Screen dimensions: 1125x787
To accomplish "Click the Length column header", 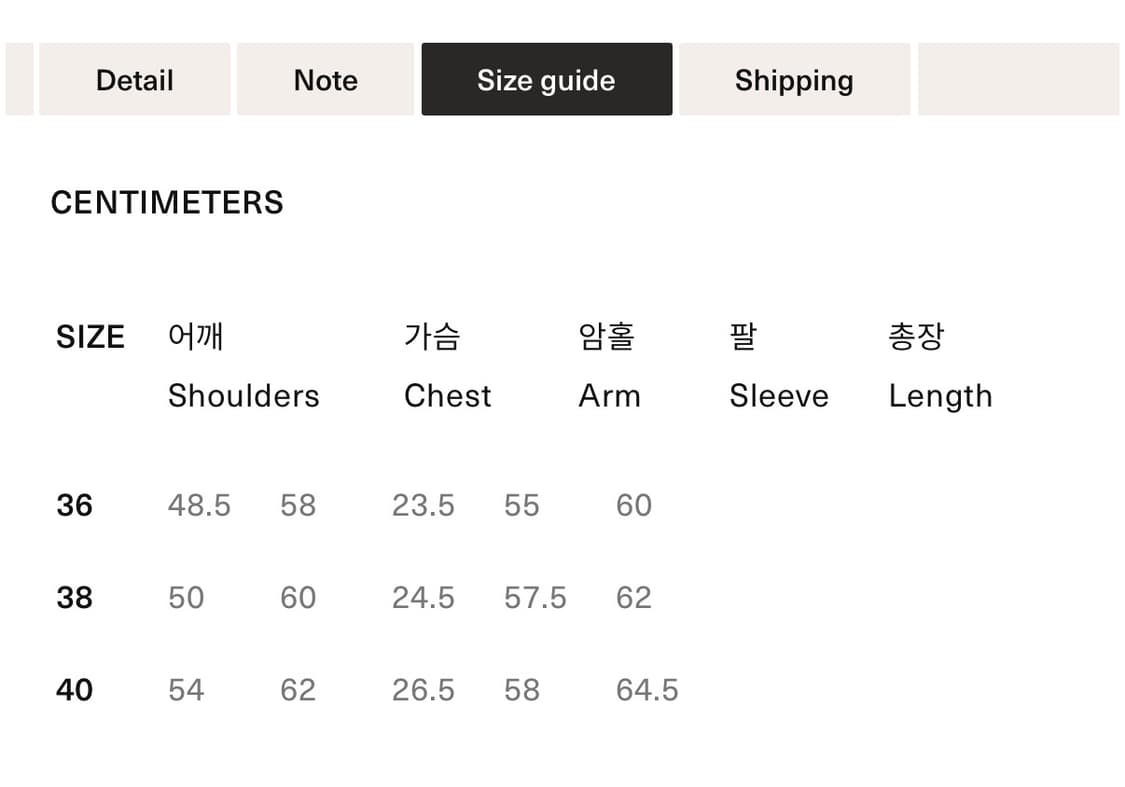I will click(x=940, y=396).
